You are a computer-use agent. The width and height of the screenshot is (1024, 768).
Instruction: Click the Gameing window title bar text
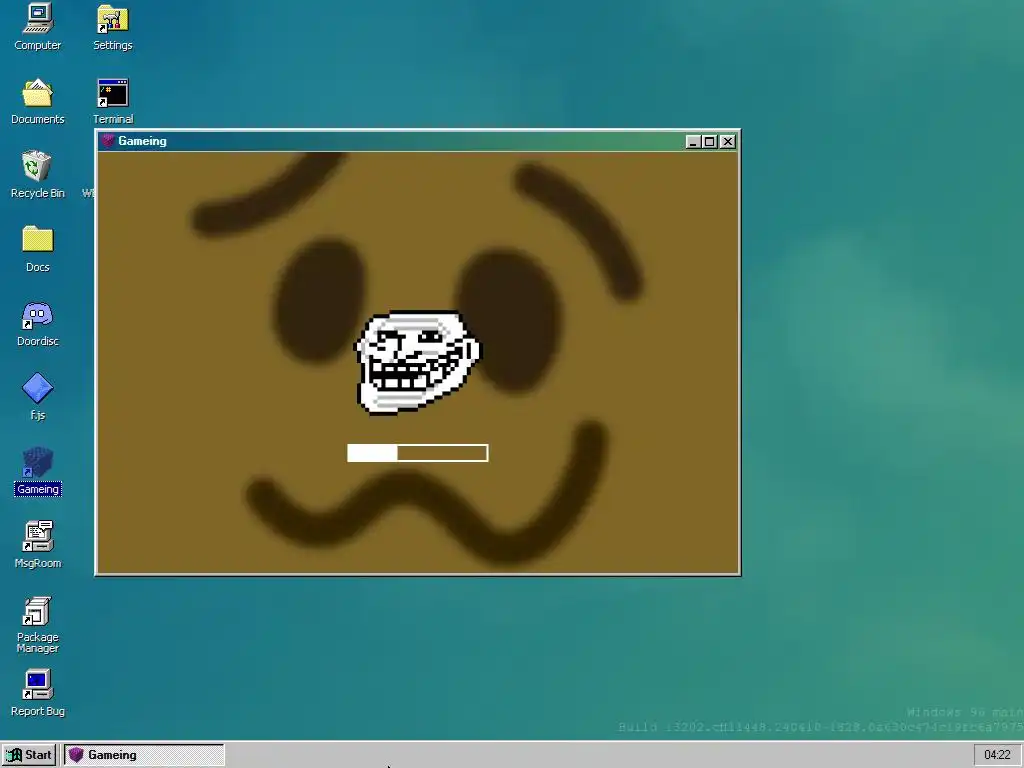(142, 141)
